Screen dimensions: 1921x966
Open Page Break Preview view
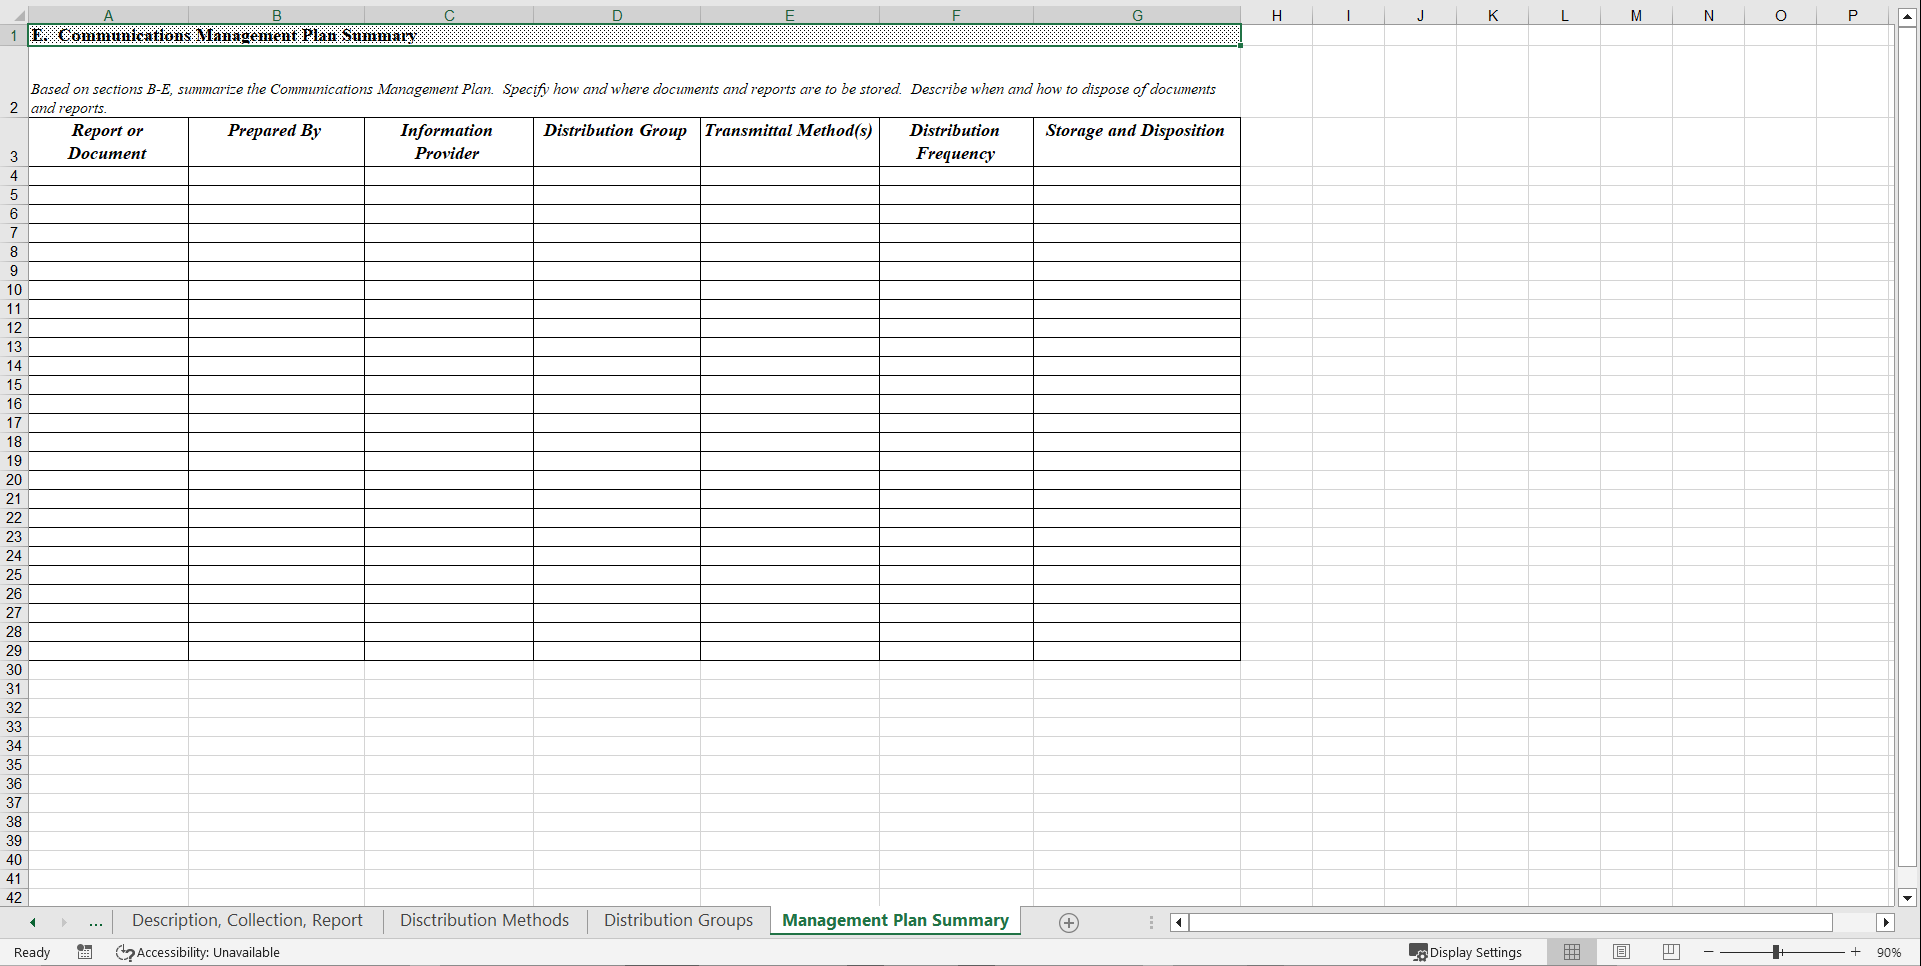click(1671, 952)
